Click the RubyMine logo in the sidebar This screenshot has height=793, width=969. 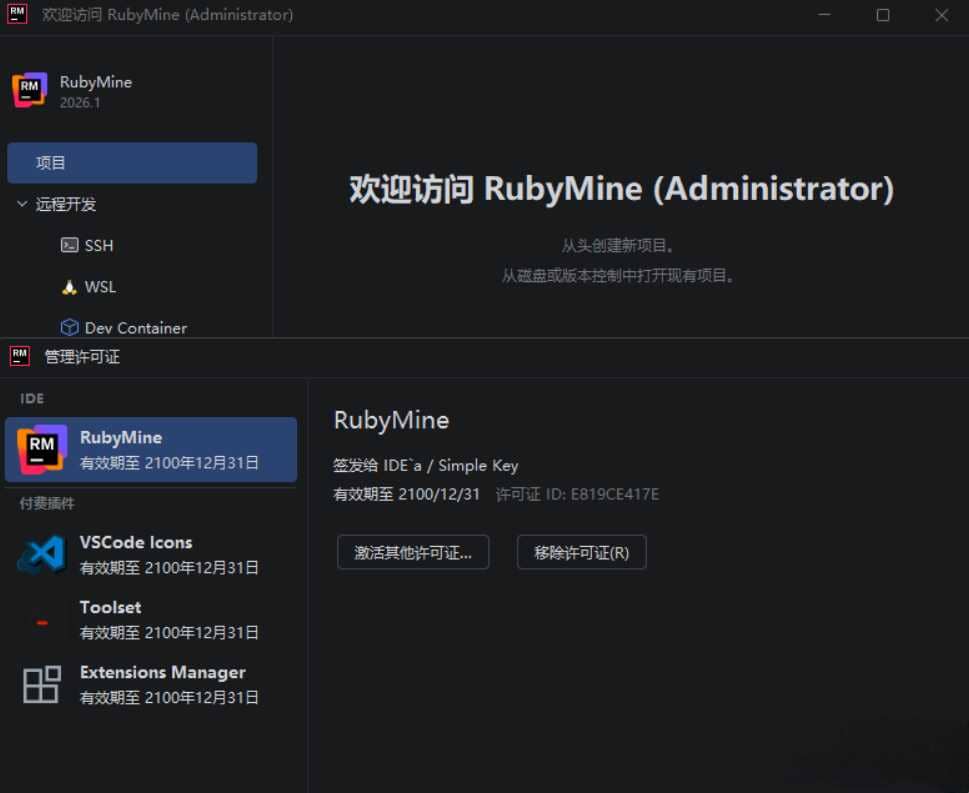pyautogui.click(x=30, y=89)
